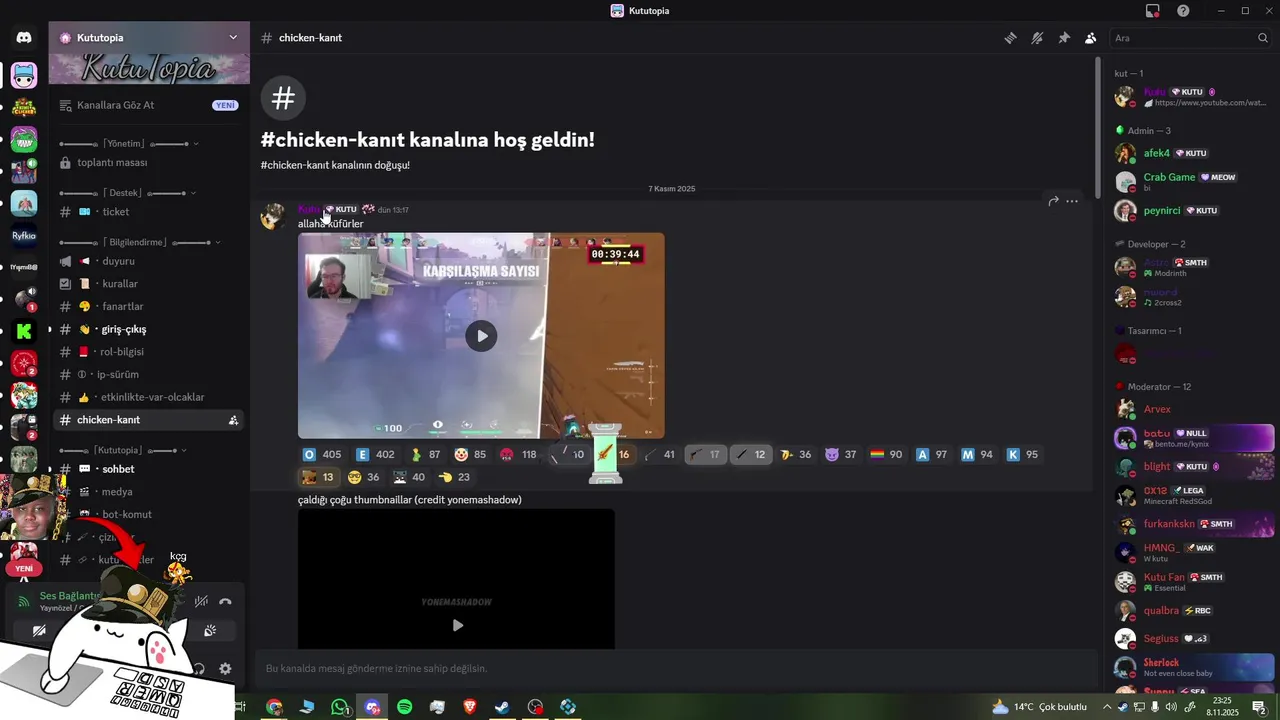The width and height of the screenshot is (1280, 720).
Task: Toggle the purple devil reaction with 37
Action: 841,454
